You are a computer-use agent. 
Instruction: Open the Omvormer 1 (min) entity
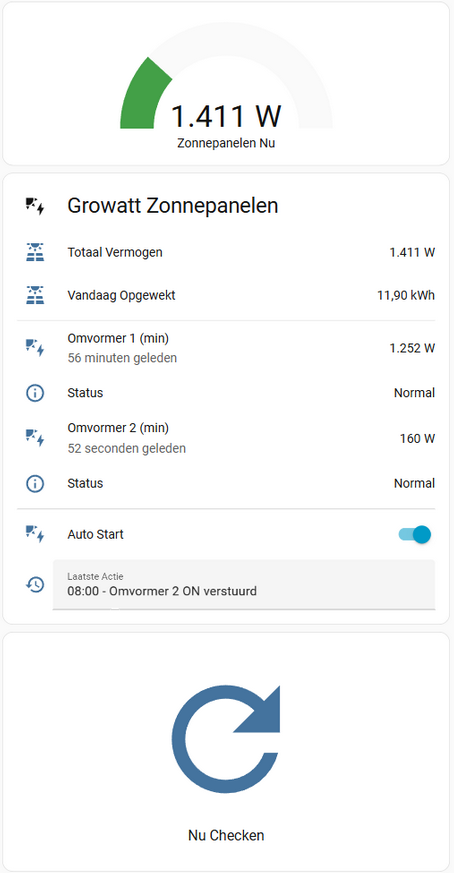point(118,338)
